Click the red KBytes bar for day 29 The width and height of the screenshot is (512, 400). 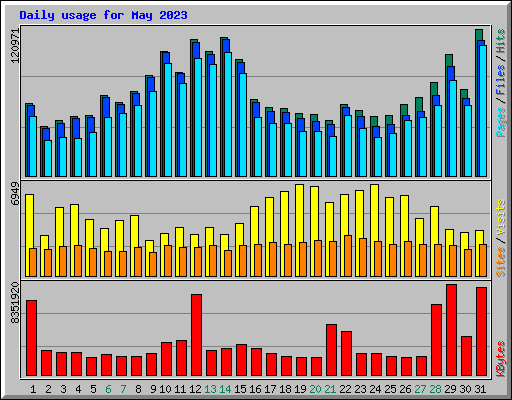click(x=451, y=330)
